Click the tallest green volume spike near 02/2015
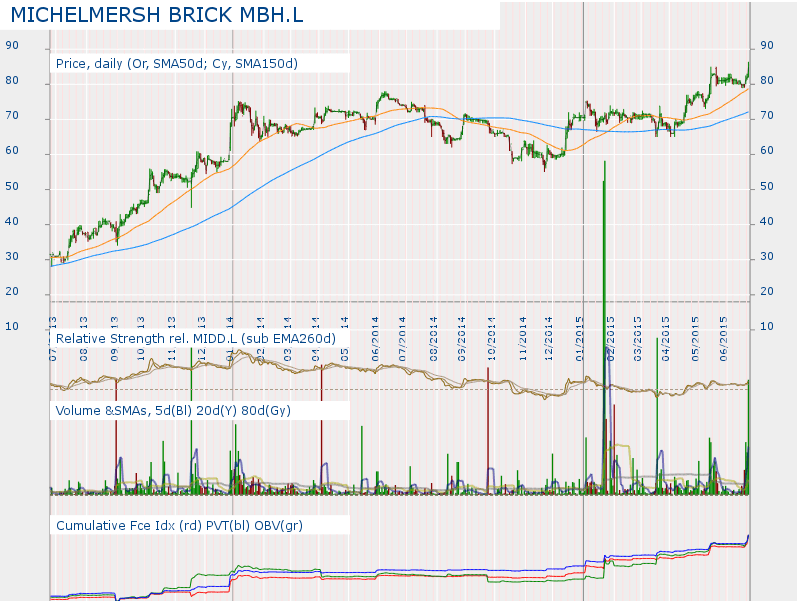 click(x=604, y=327)
